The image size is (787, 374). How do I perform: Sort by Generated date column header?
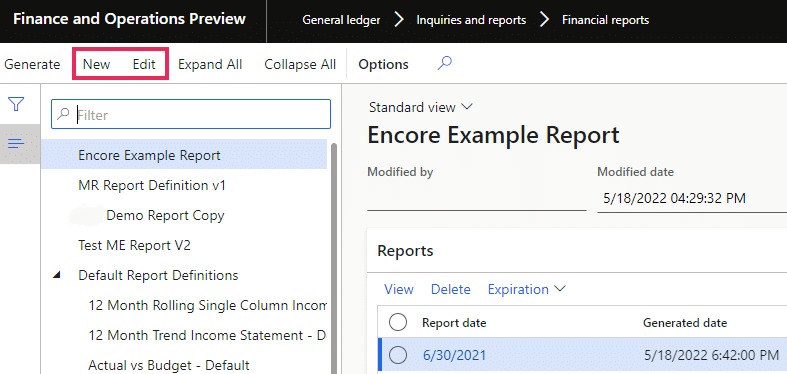[x=685, y=323]
